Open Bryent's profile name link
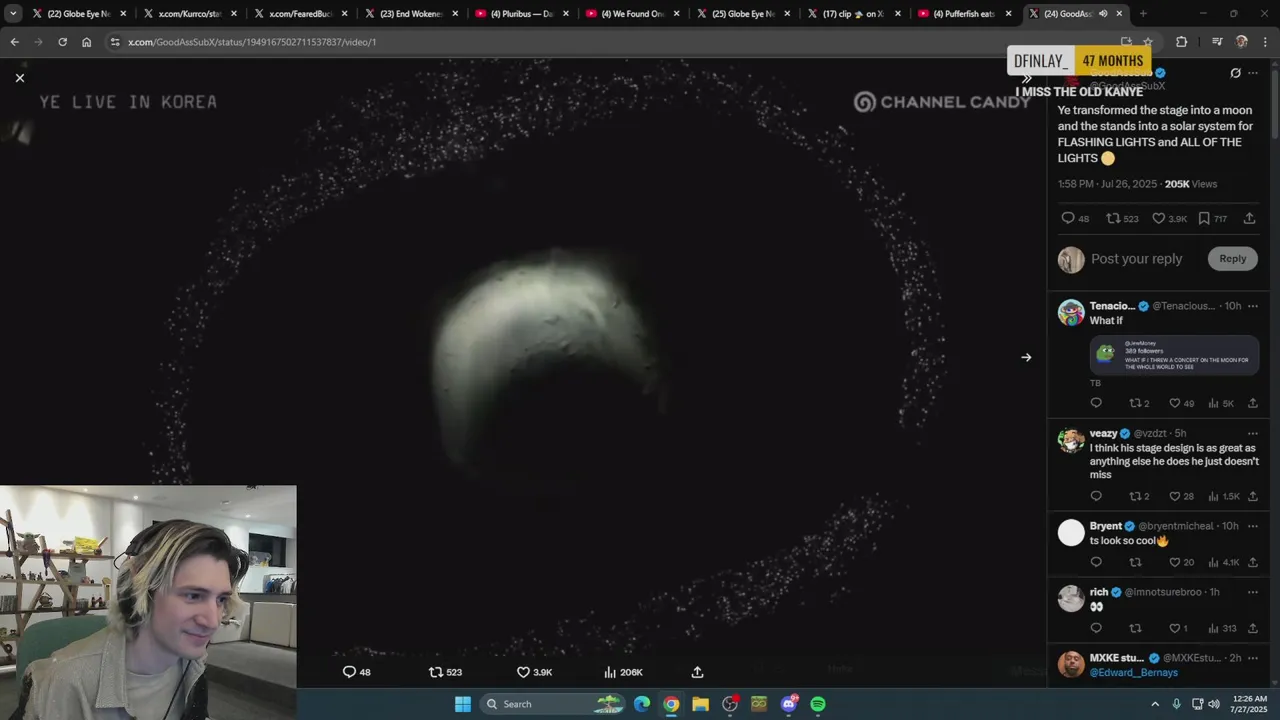1280x720 pixels. click(x=1106, y=526)
